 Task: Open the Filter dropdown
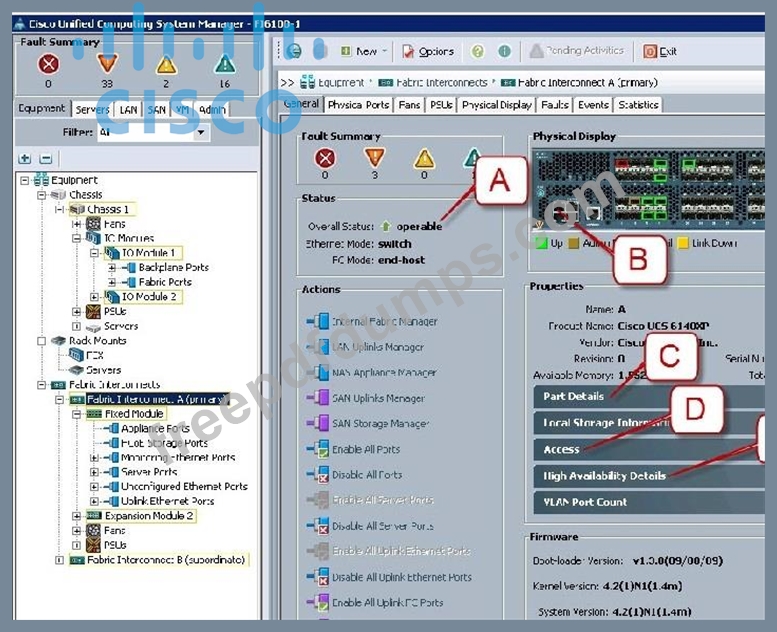pos(201,132)
